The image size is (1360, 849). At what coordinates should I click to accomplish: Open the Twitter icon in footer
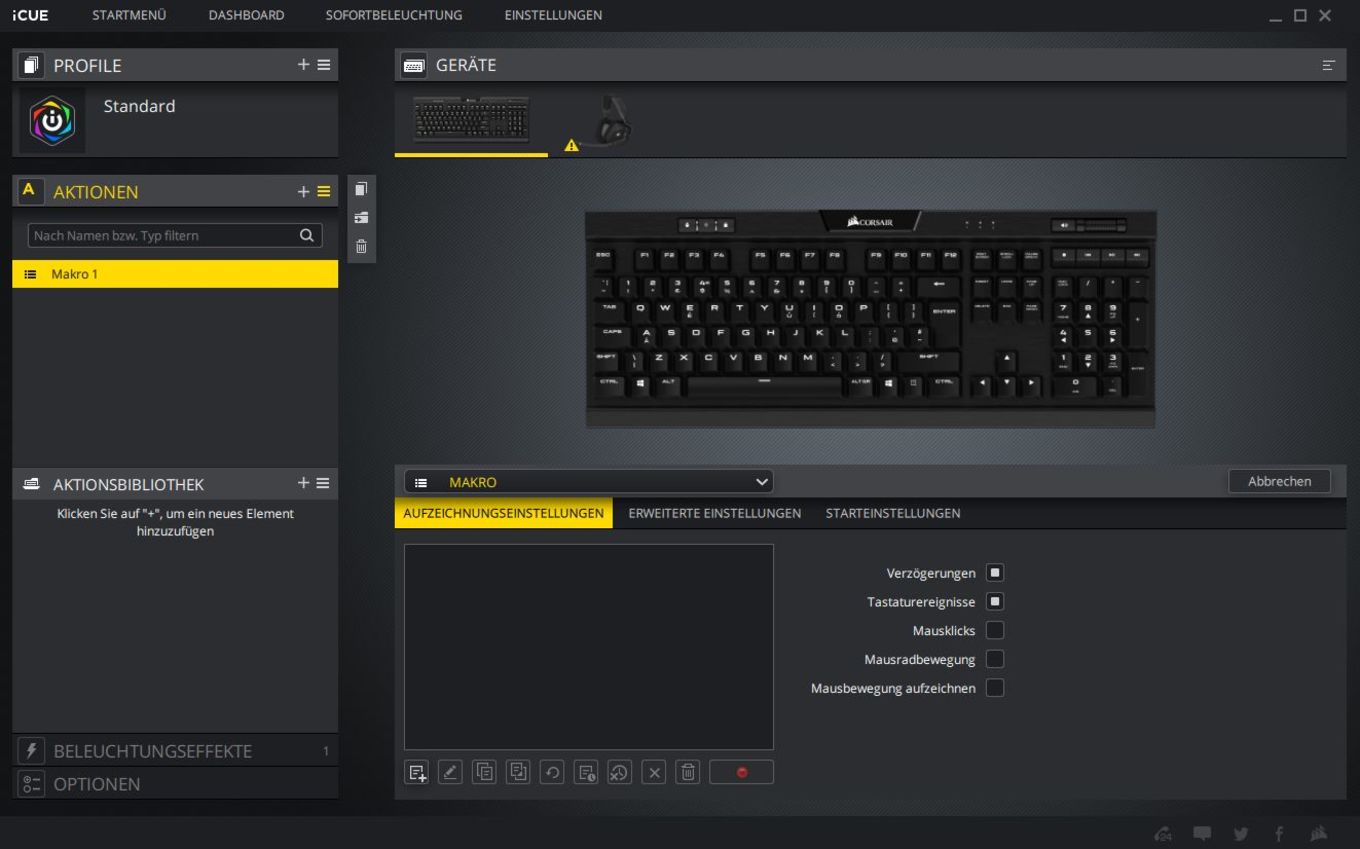coord(1241,833)
